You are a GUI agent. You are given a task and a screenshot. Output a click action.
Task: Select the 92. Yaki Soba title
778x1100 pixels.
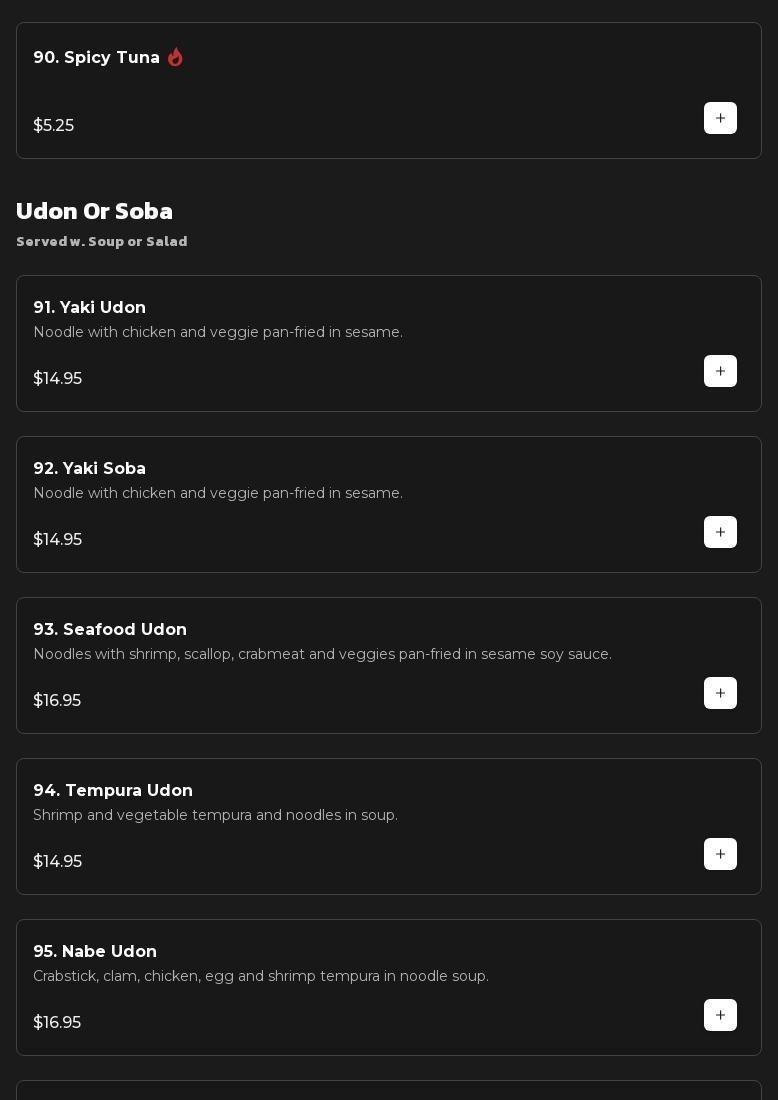click(x=89, y=469)
